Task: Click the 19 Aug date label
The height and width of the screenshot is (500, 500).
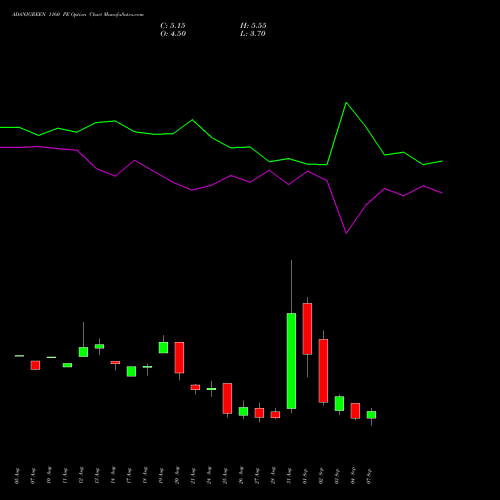Action: click(x=161, y=476)
